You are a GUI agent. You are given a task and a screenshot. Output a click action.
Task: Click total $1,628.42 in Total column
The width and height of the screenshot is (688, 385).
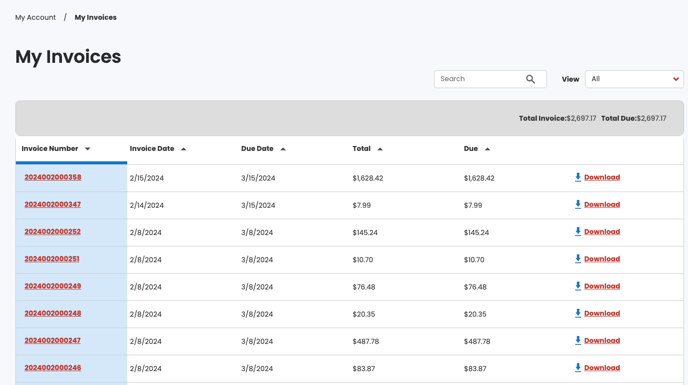[x=368, y=178]
